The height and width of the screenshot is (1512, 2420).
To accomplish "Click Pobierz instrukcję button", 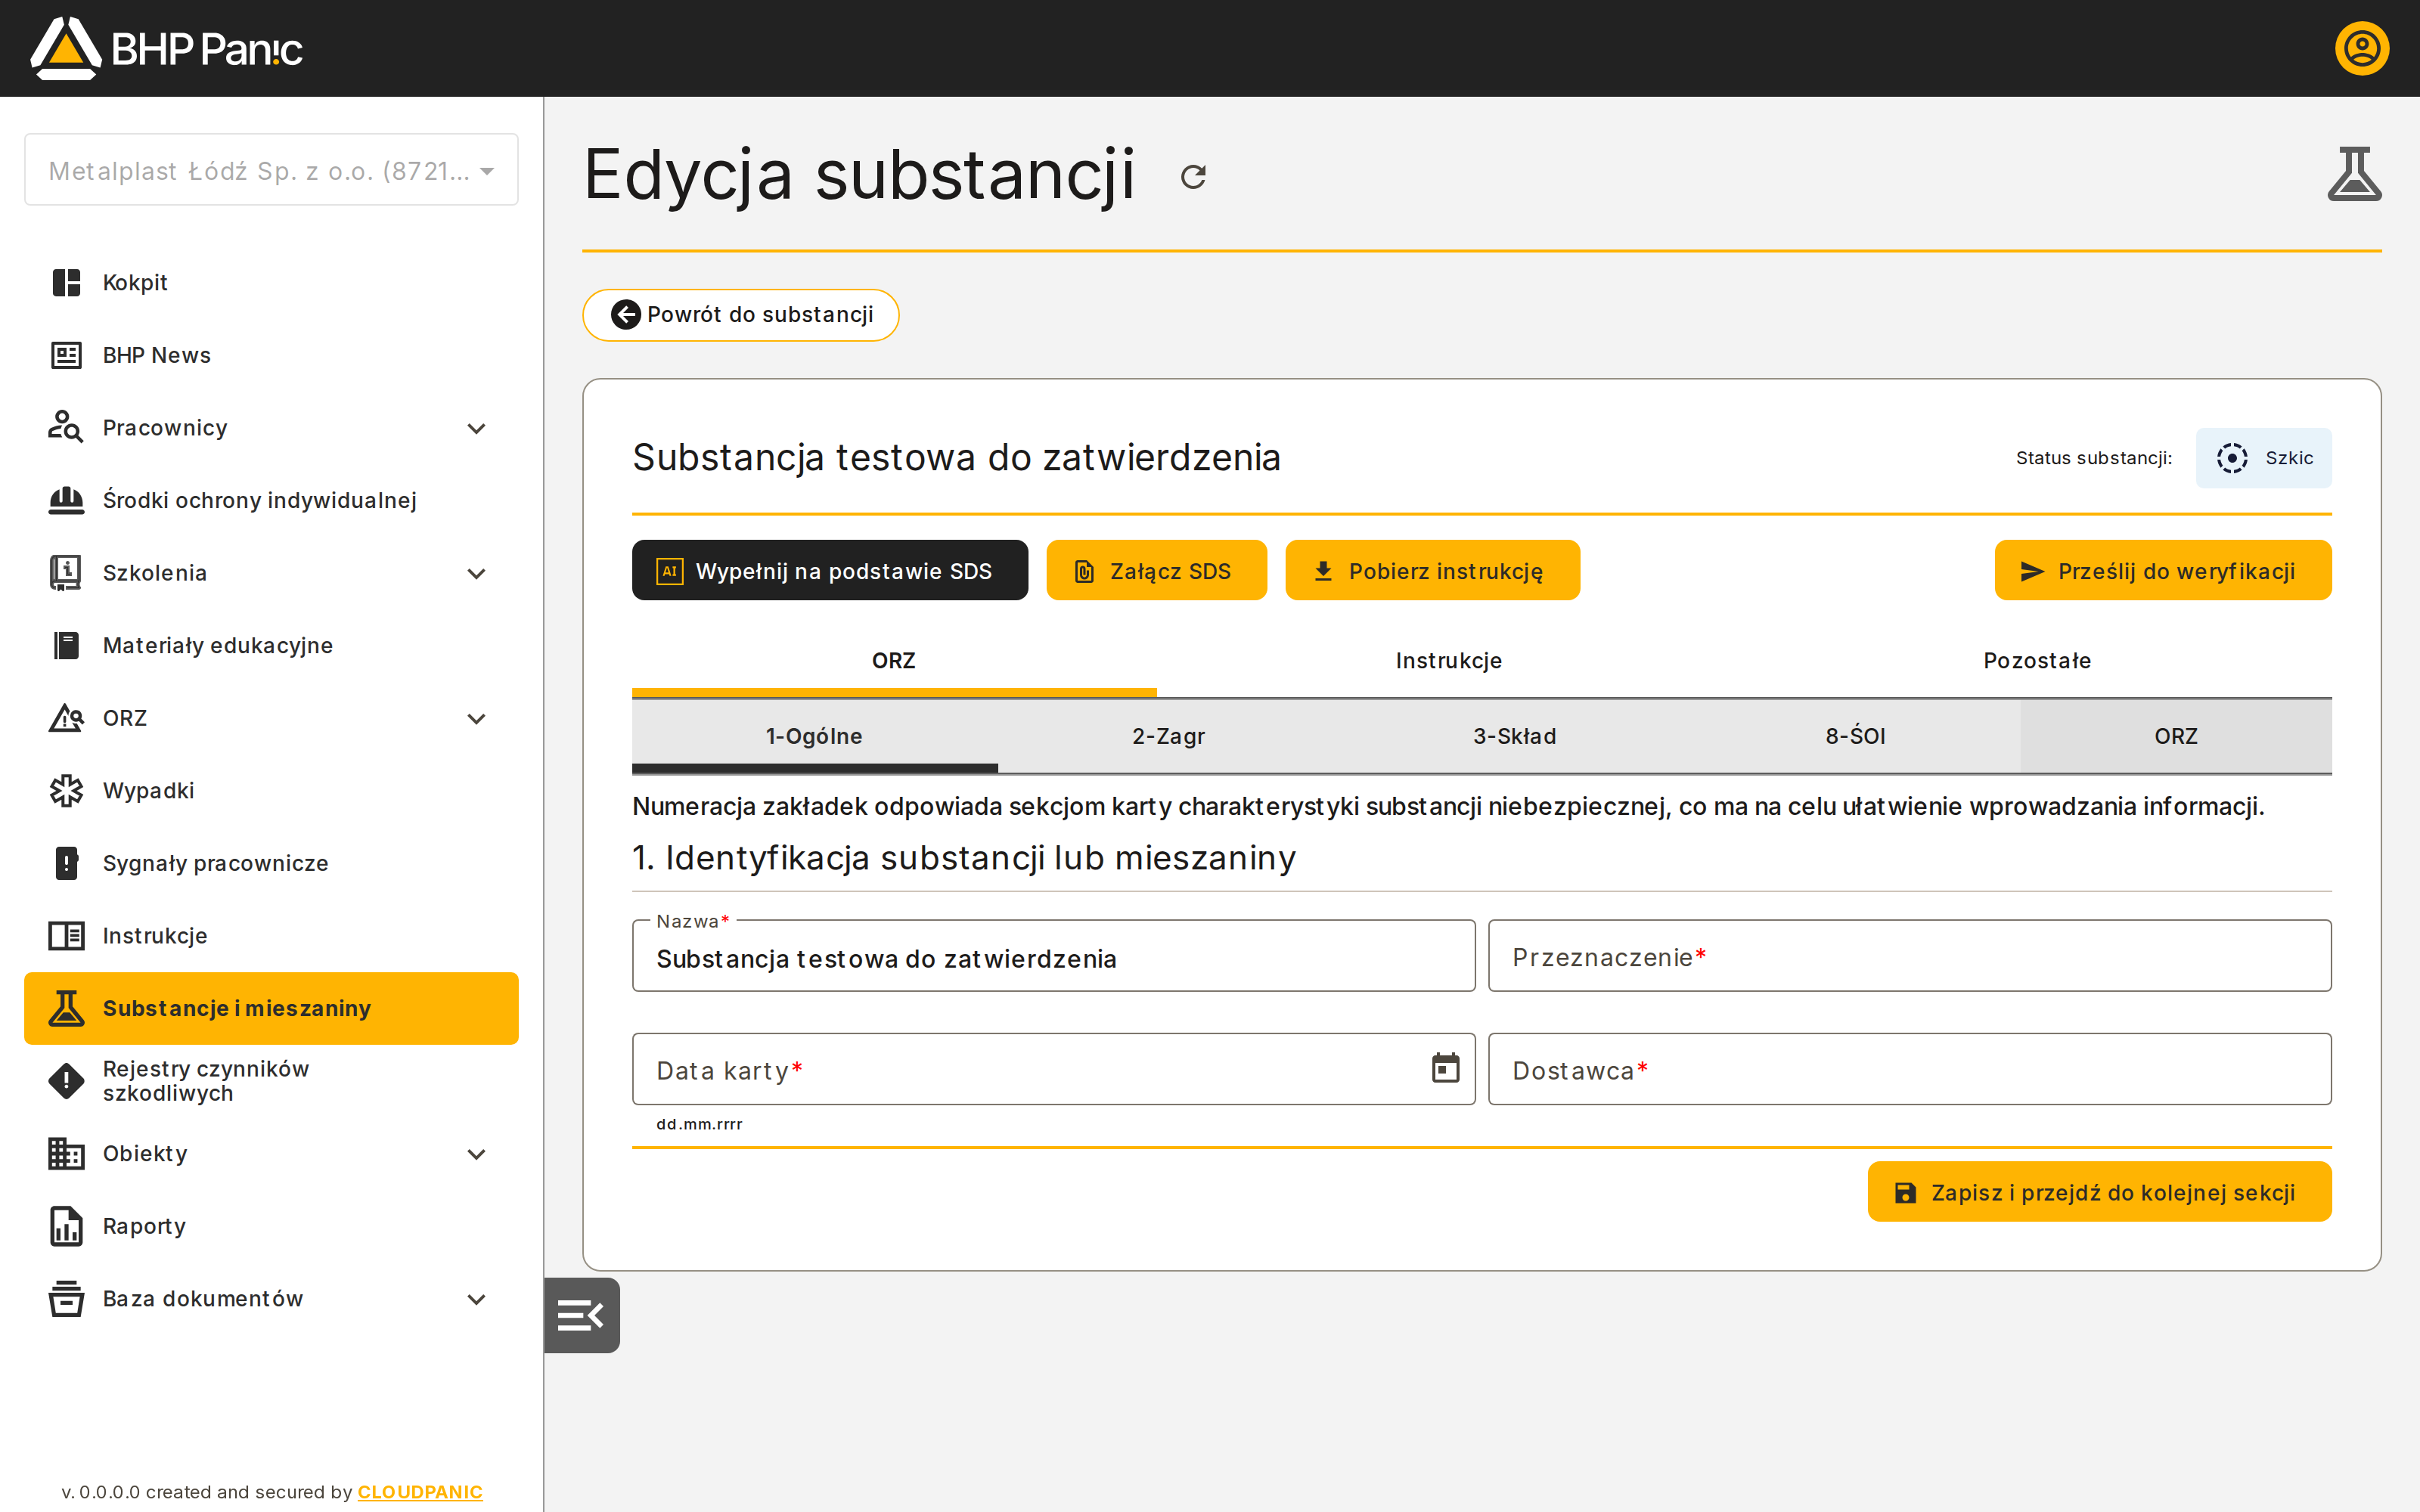I will [x=1432, y=570].
